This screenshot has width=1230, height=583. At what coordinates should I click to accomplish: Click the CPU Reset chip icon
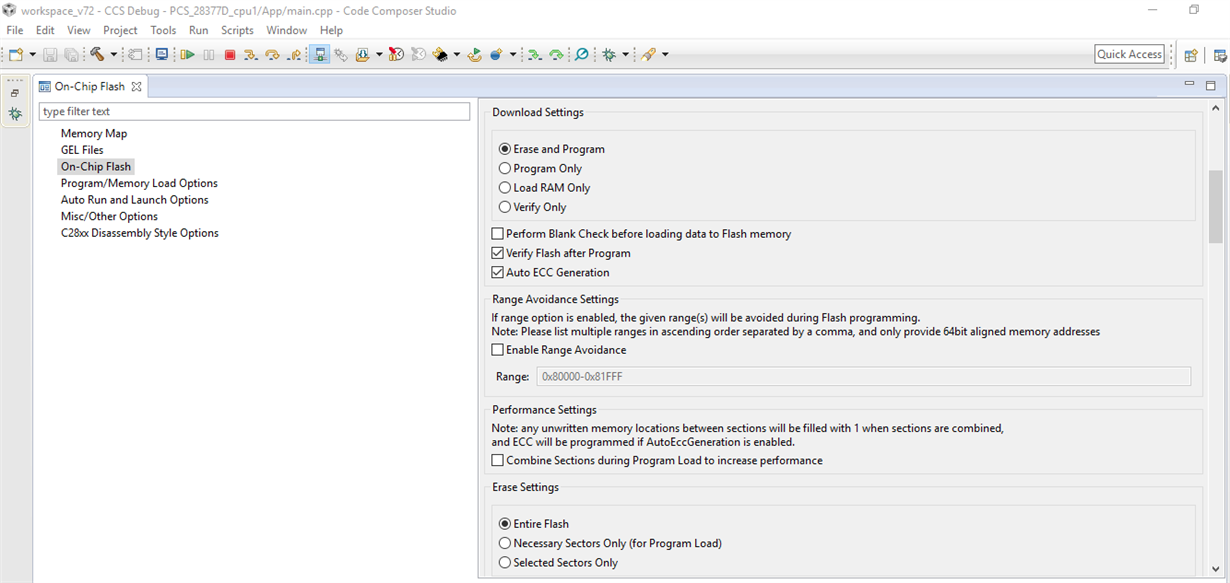[x=440, y=55]
